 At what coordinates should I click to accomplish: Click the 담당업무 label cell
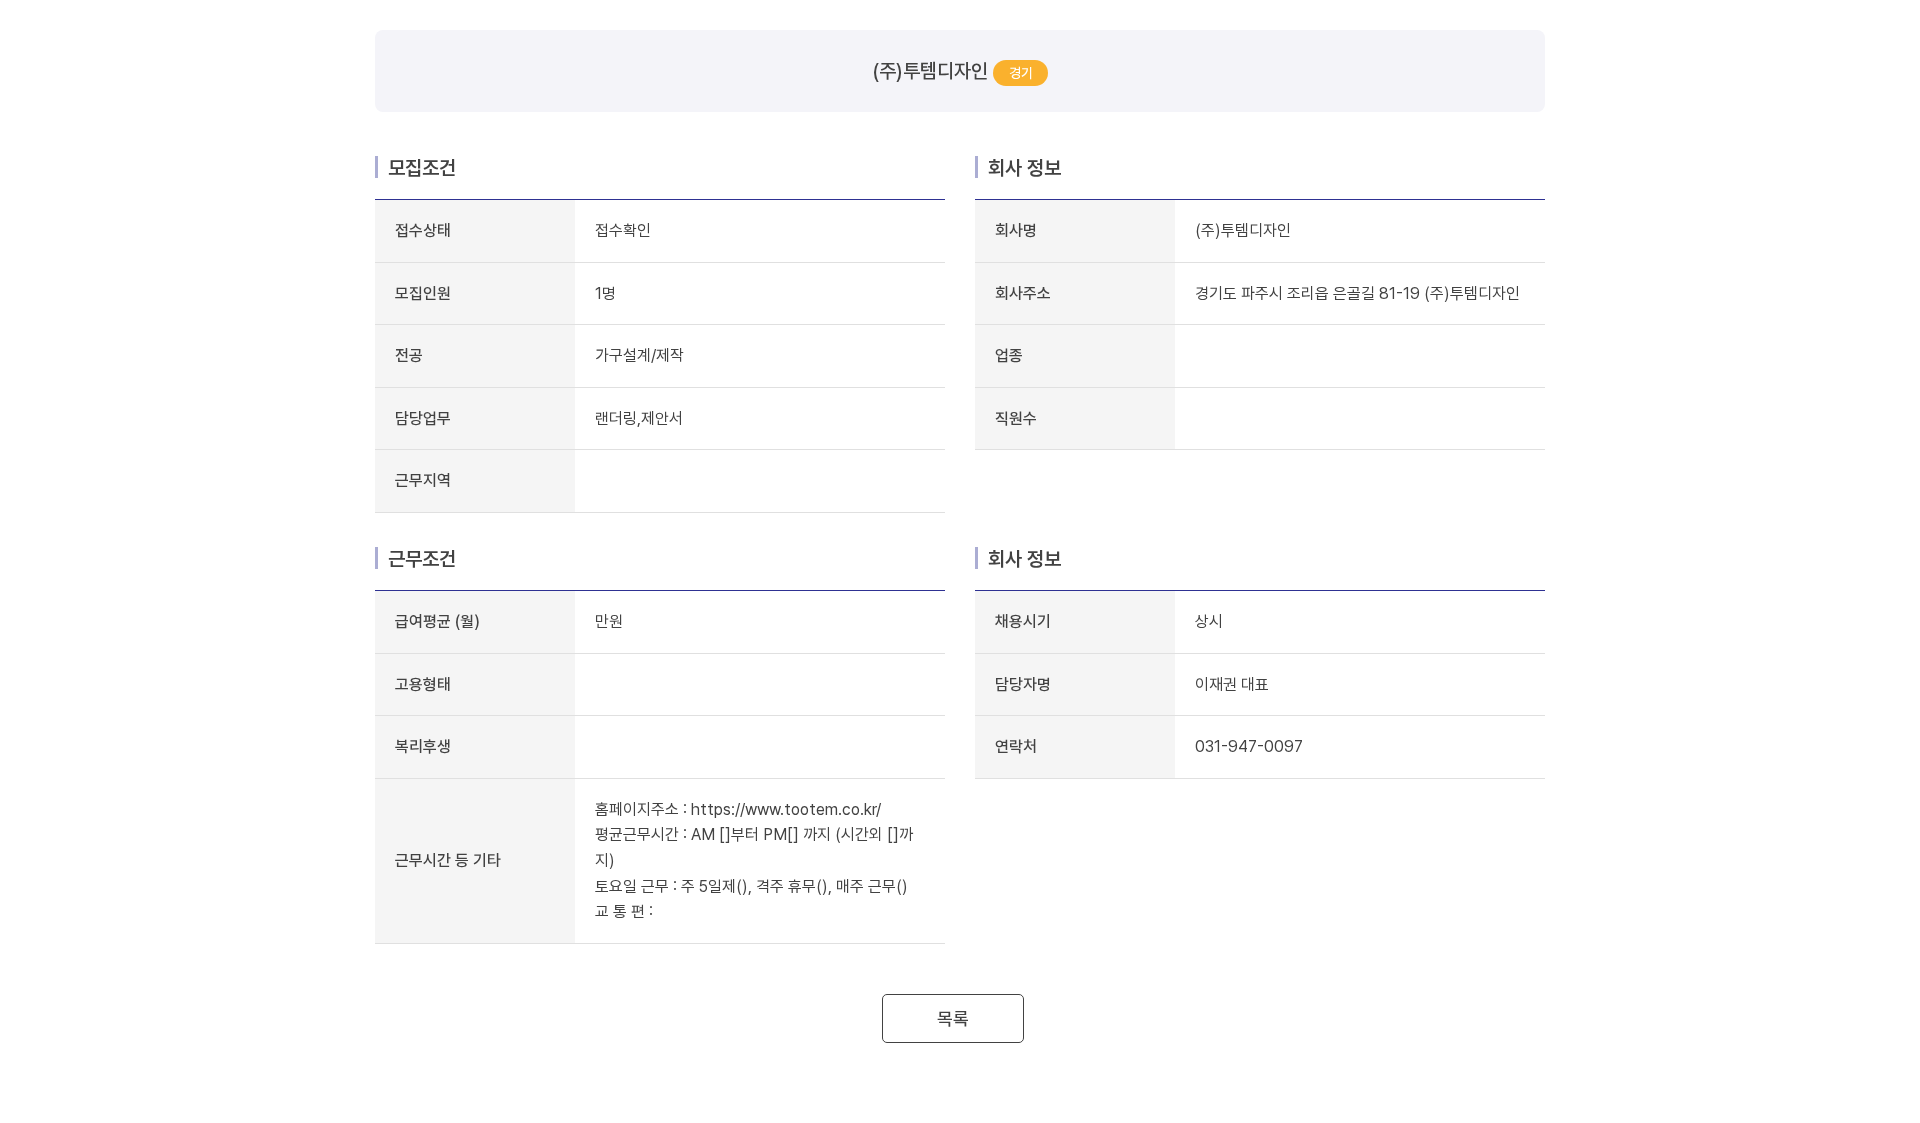point(475,419)
